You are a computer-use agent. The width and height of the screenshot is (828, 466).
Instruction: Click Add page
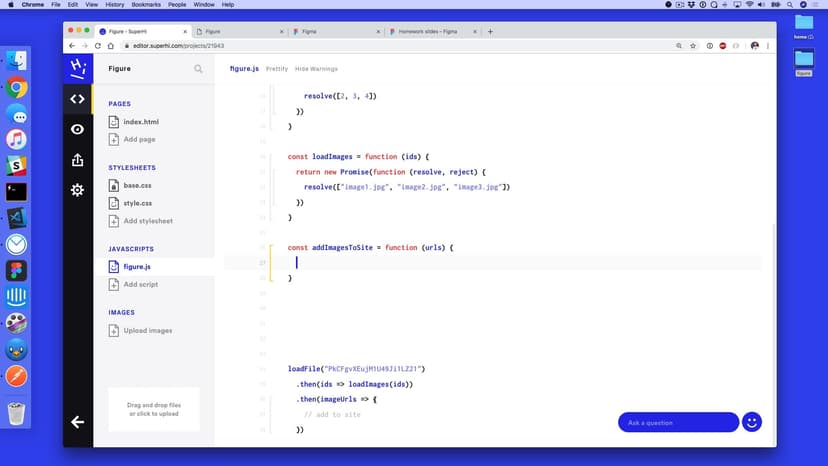pyautogui.click(x=139, y=139)
